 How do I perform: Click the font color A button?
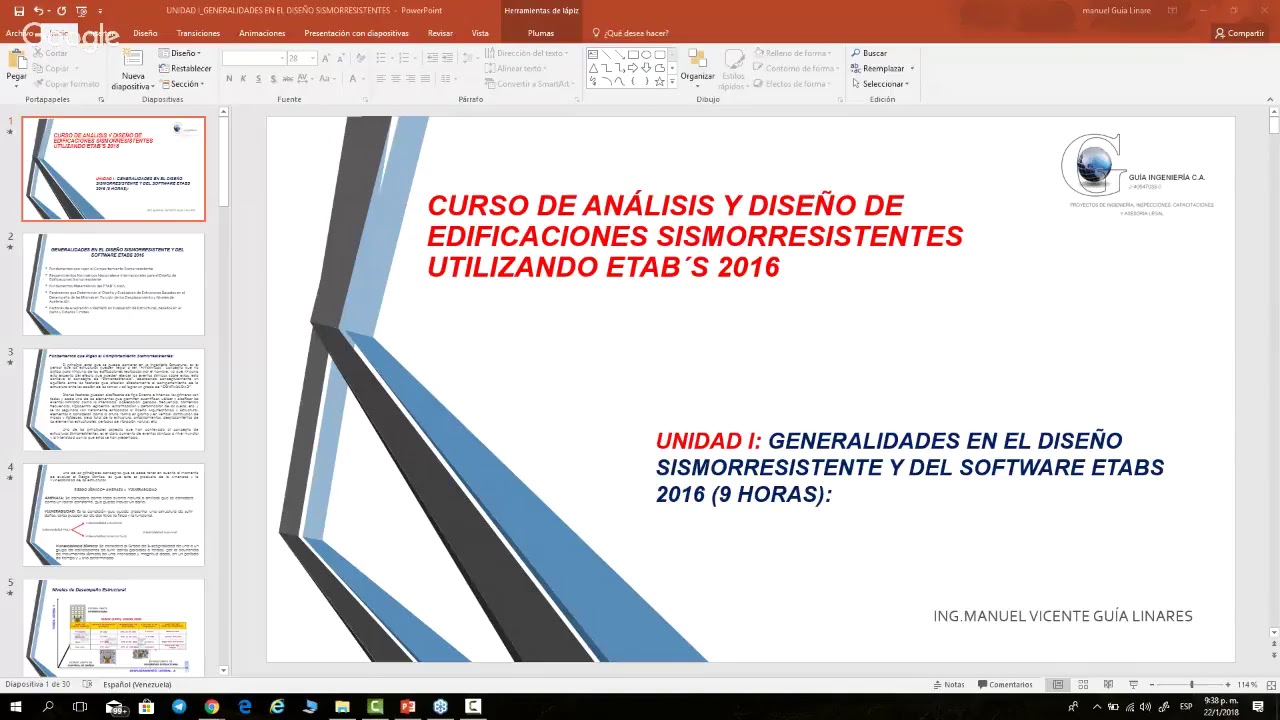point(354,79)
